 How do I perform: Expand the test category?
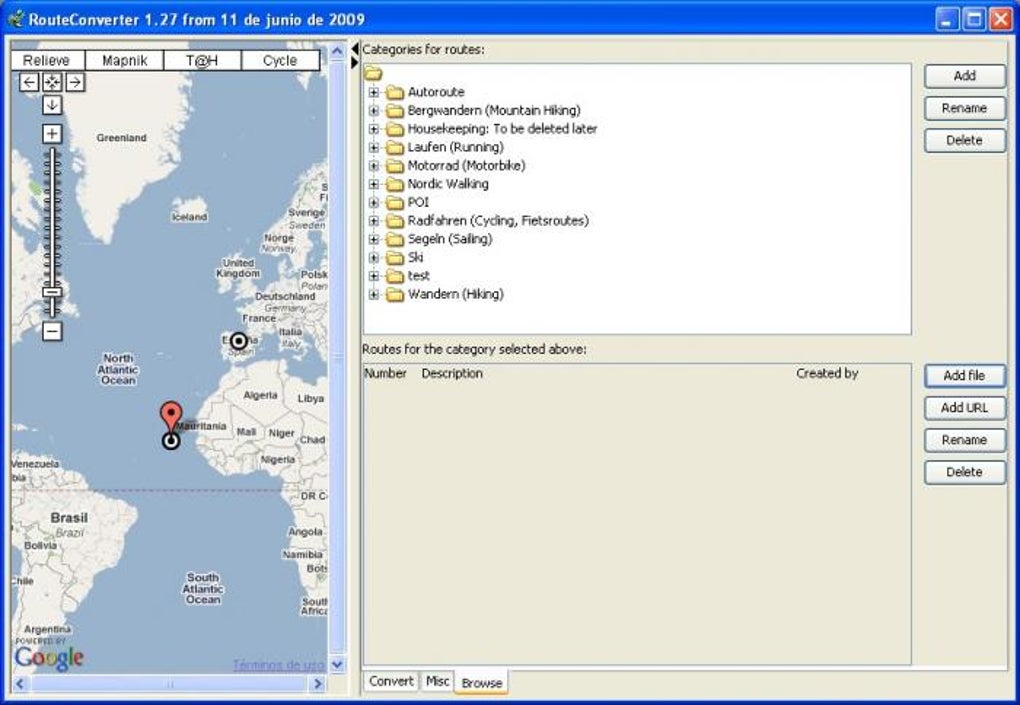[x=373, y=276]
